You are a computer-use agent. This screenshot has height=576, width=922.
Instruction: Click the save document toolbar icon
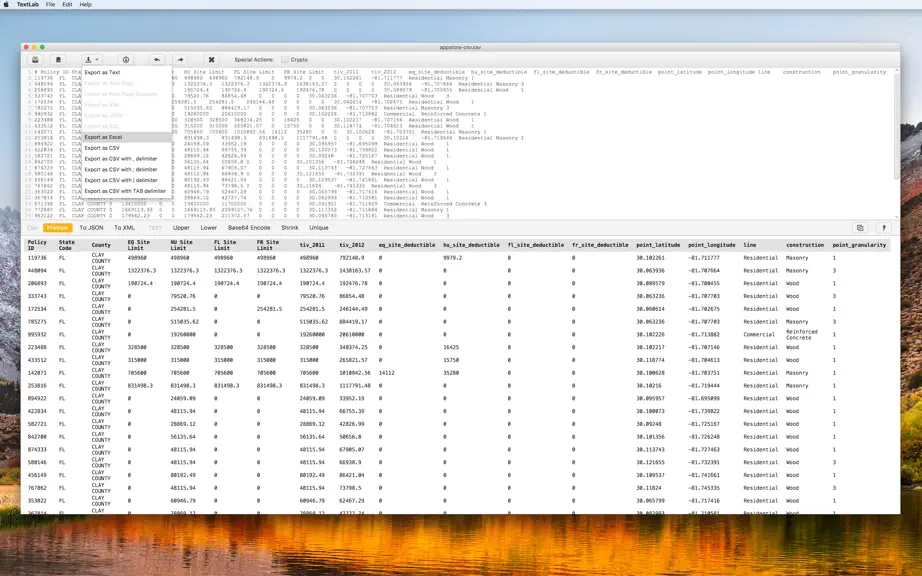point(58,59)
